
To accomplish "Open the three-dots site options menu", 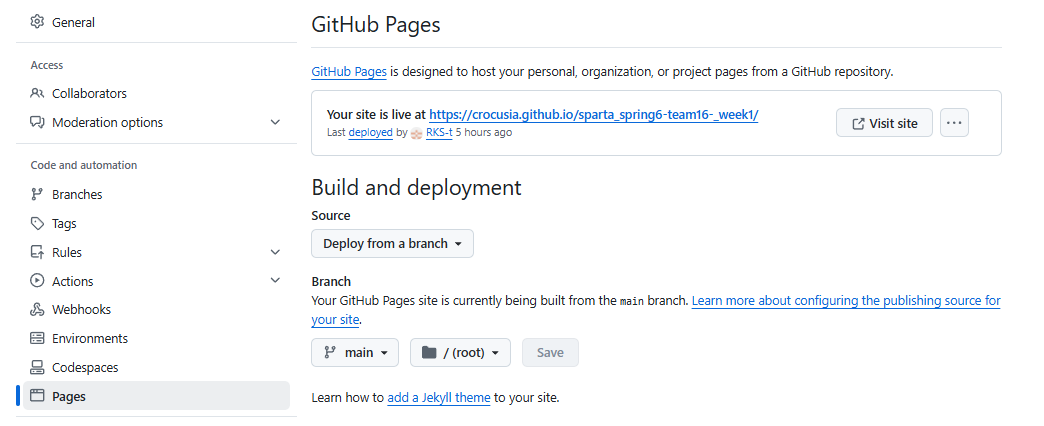I will [x=954, y=123].
